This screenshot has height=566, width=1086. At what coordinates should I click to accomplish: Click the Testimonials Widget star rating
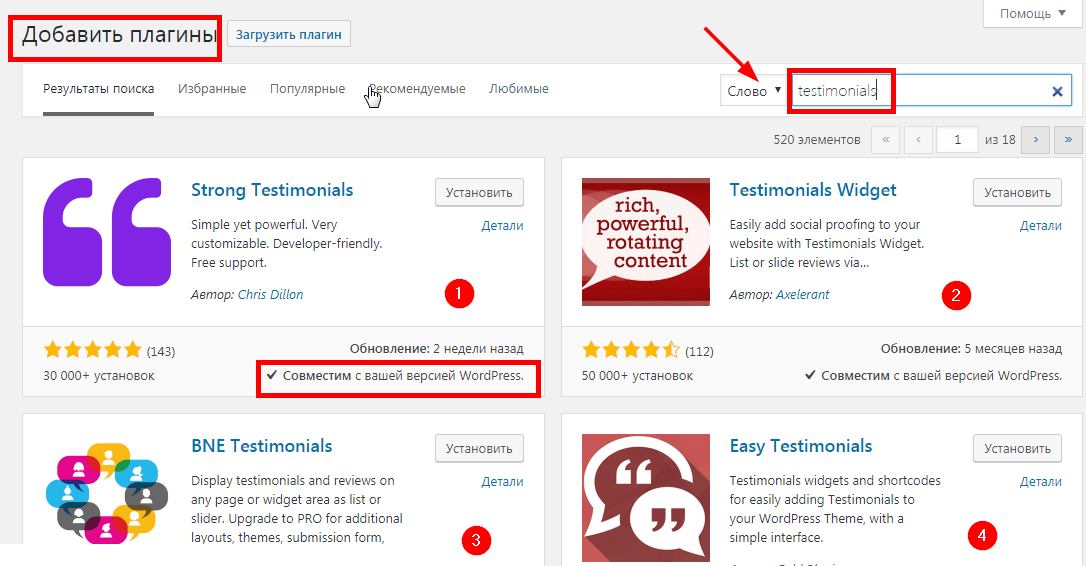(631, 350)
